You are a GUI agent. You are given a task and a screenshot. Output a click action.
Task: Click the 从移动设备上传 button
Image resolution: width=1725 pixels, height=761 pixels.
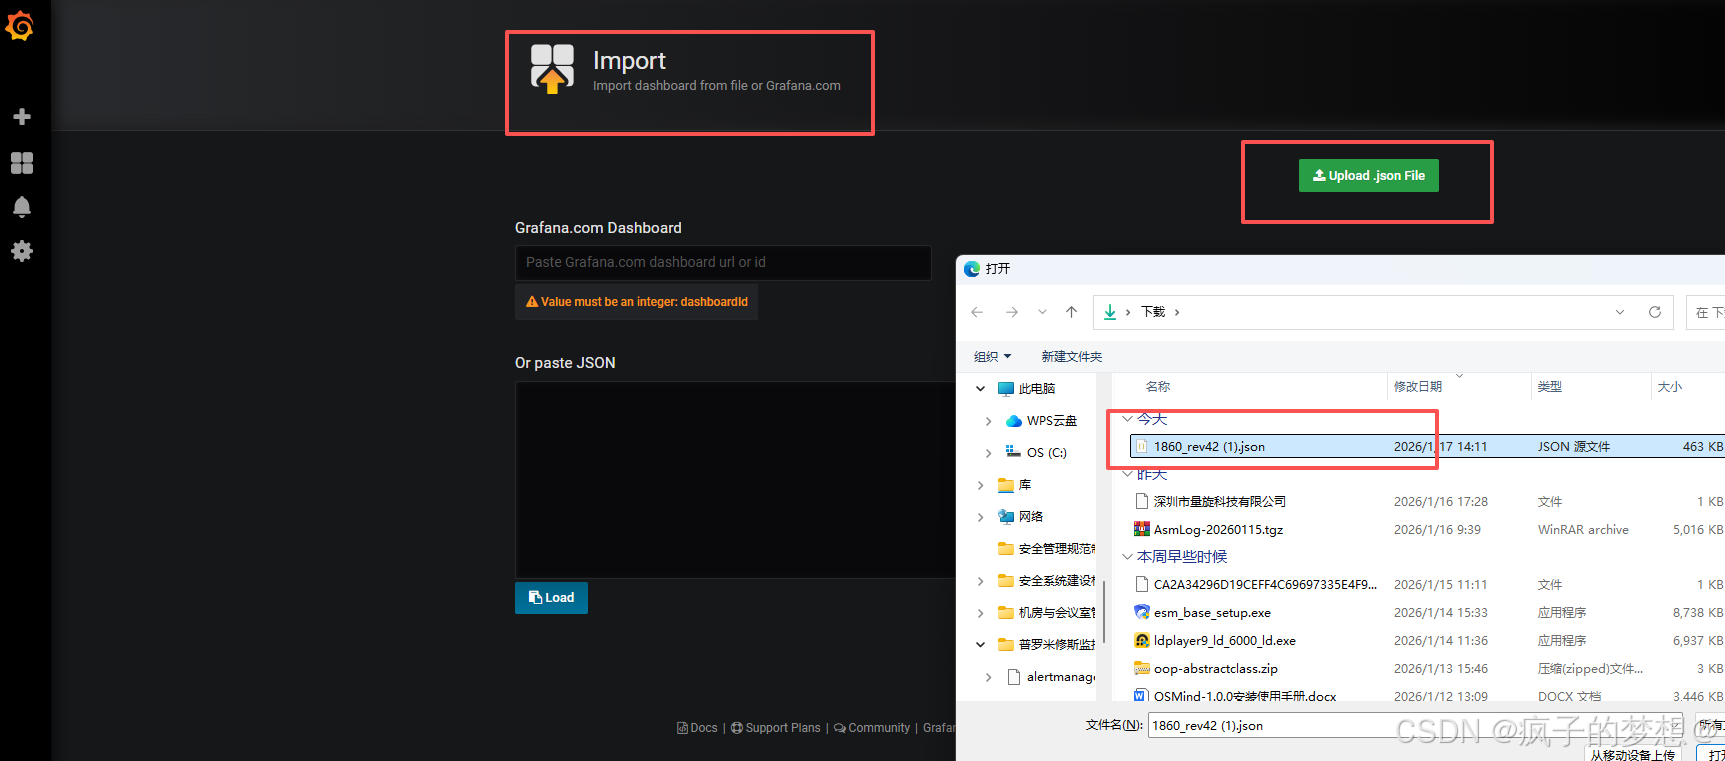(1632, 755)
